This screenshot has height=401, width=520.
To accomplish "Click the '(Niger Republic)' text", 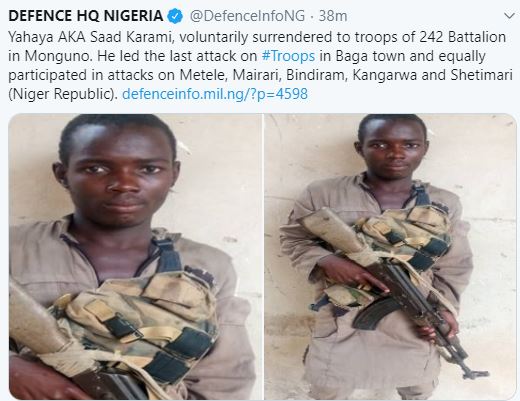I will pyautogui.click(x=63, y=94).
